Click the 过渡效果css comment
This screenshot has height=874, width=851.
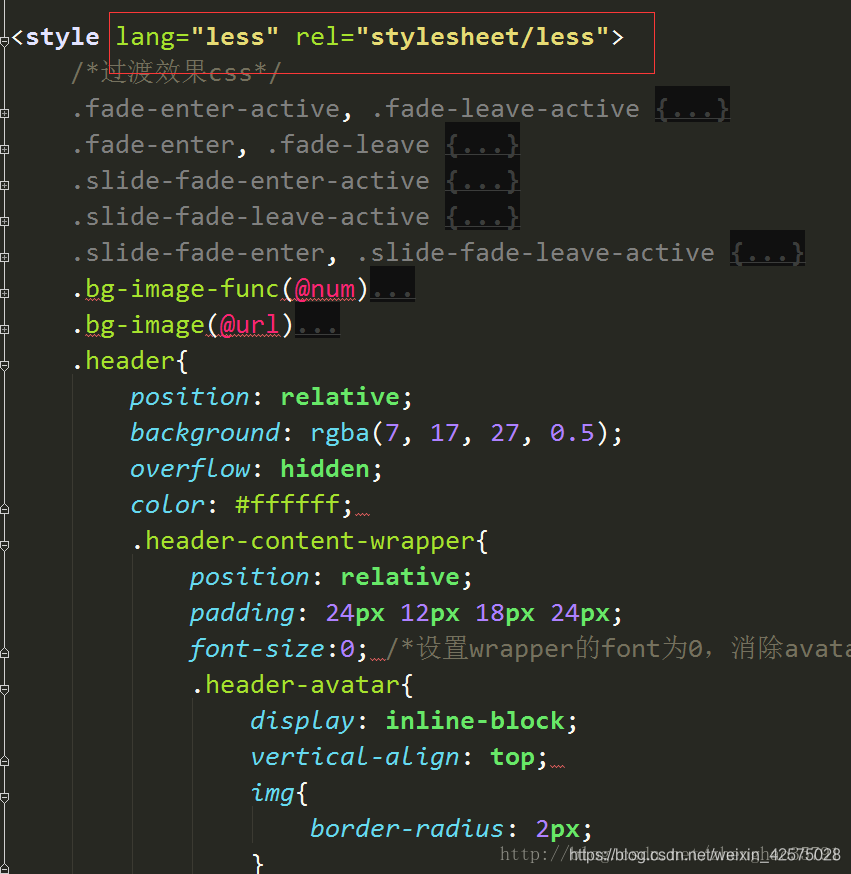click(176, 72)
